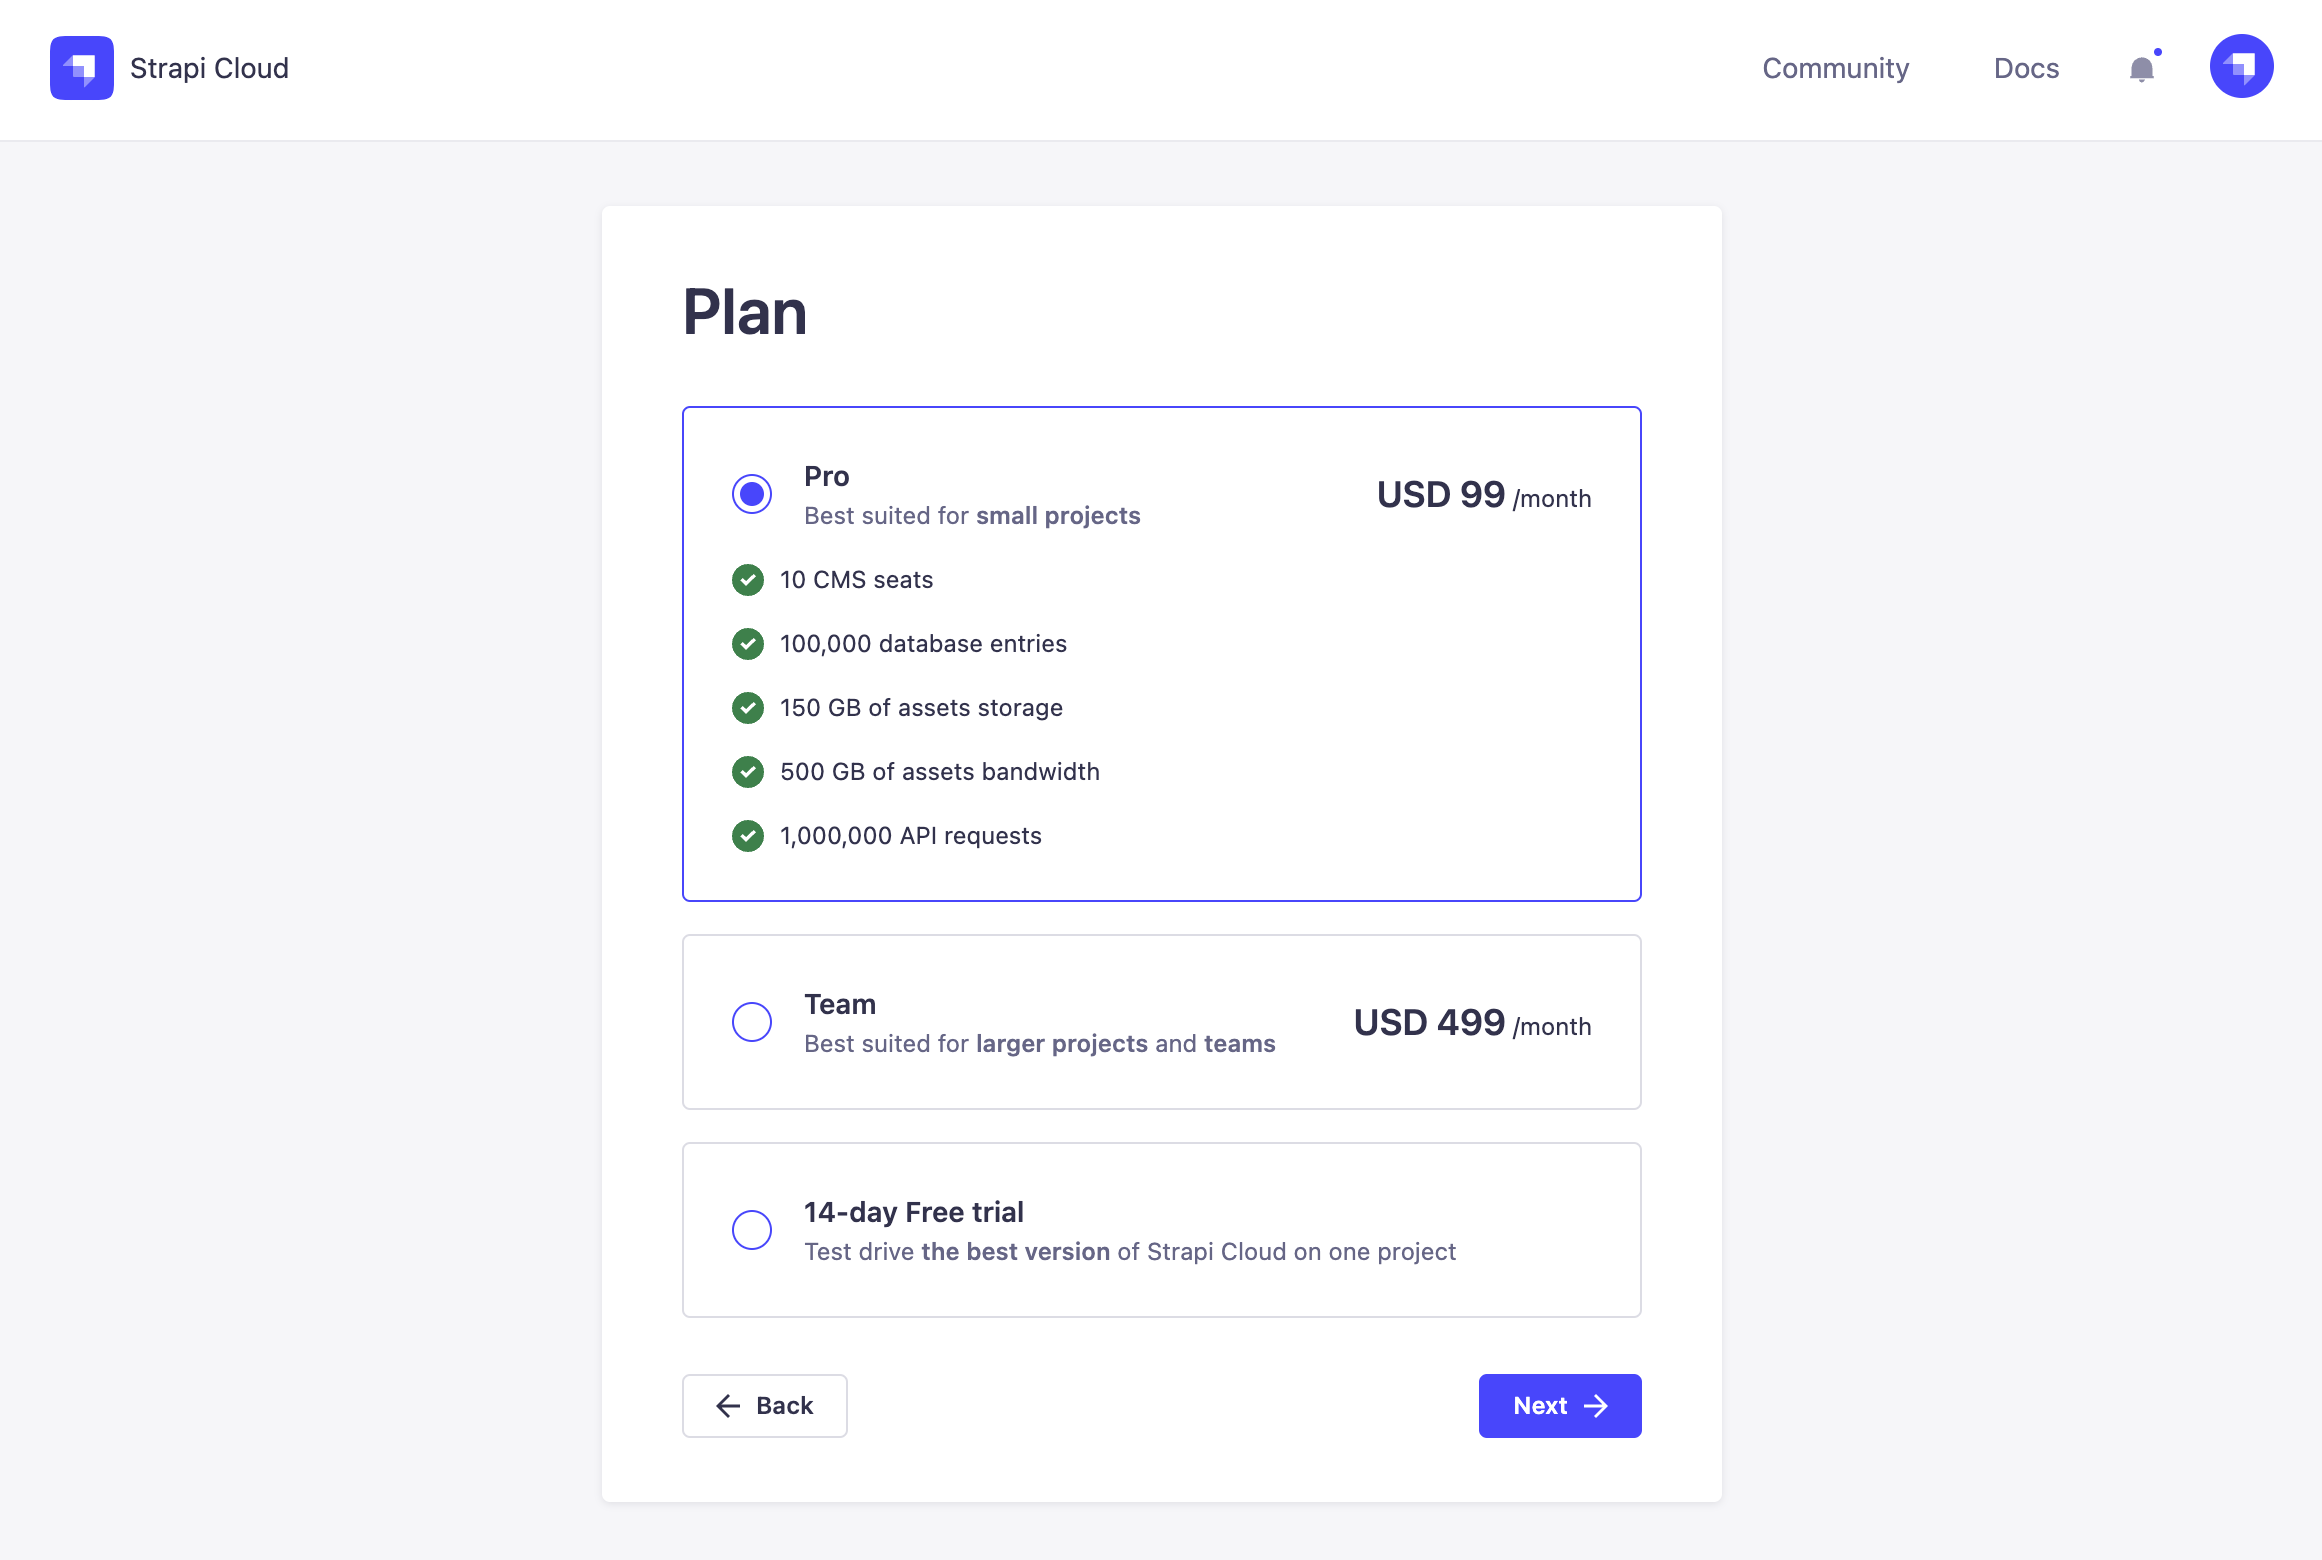Open the user profile avatar
The height and width of the screenshot is (1560, 2322).
2241,67
